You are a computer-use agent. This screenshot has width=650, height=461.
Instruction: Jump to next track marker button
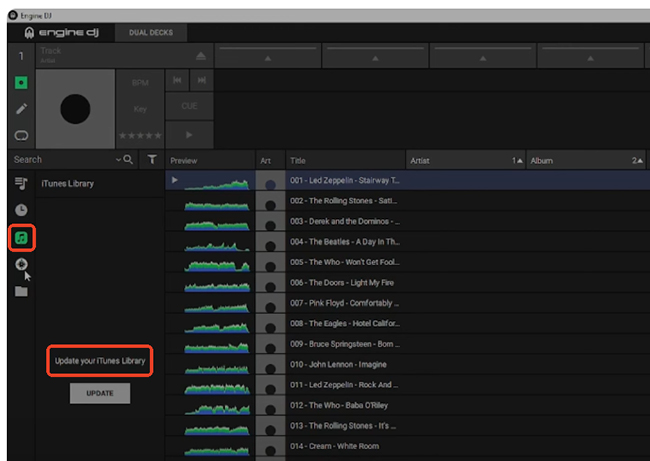[x=202, y=80]
